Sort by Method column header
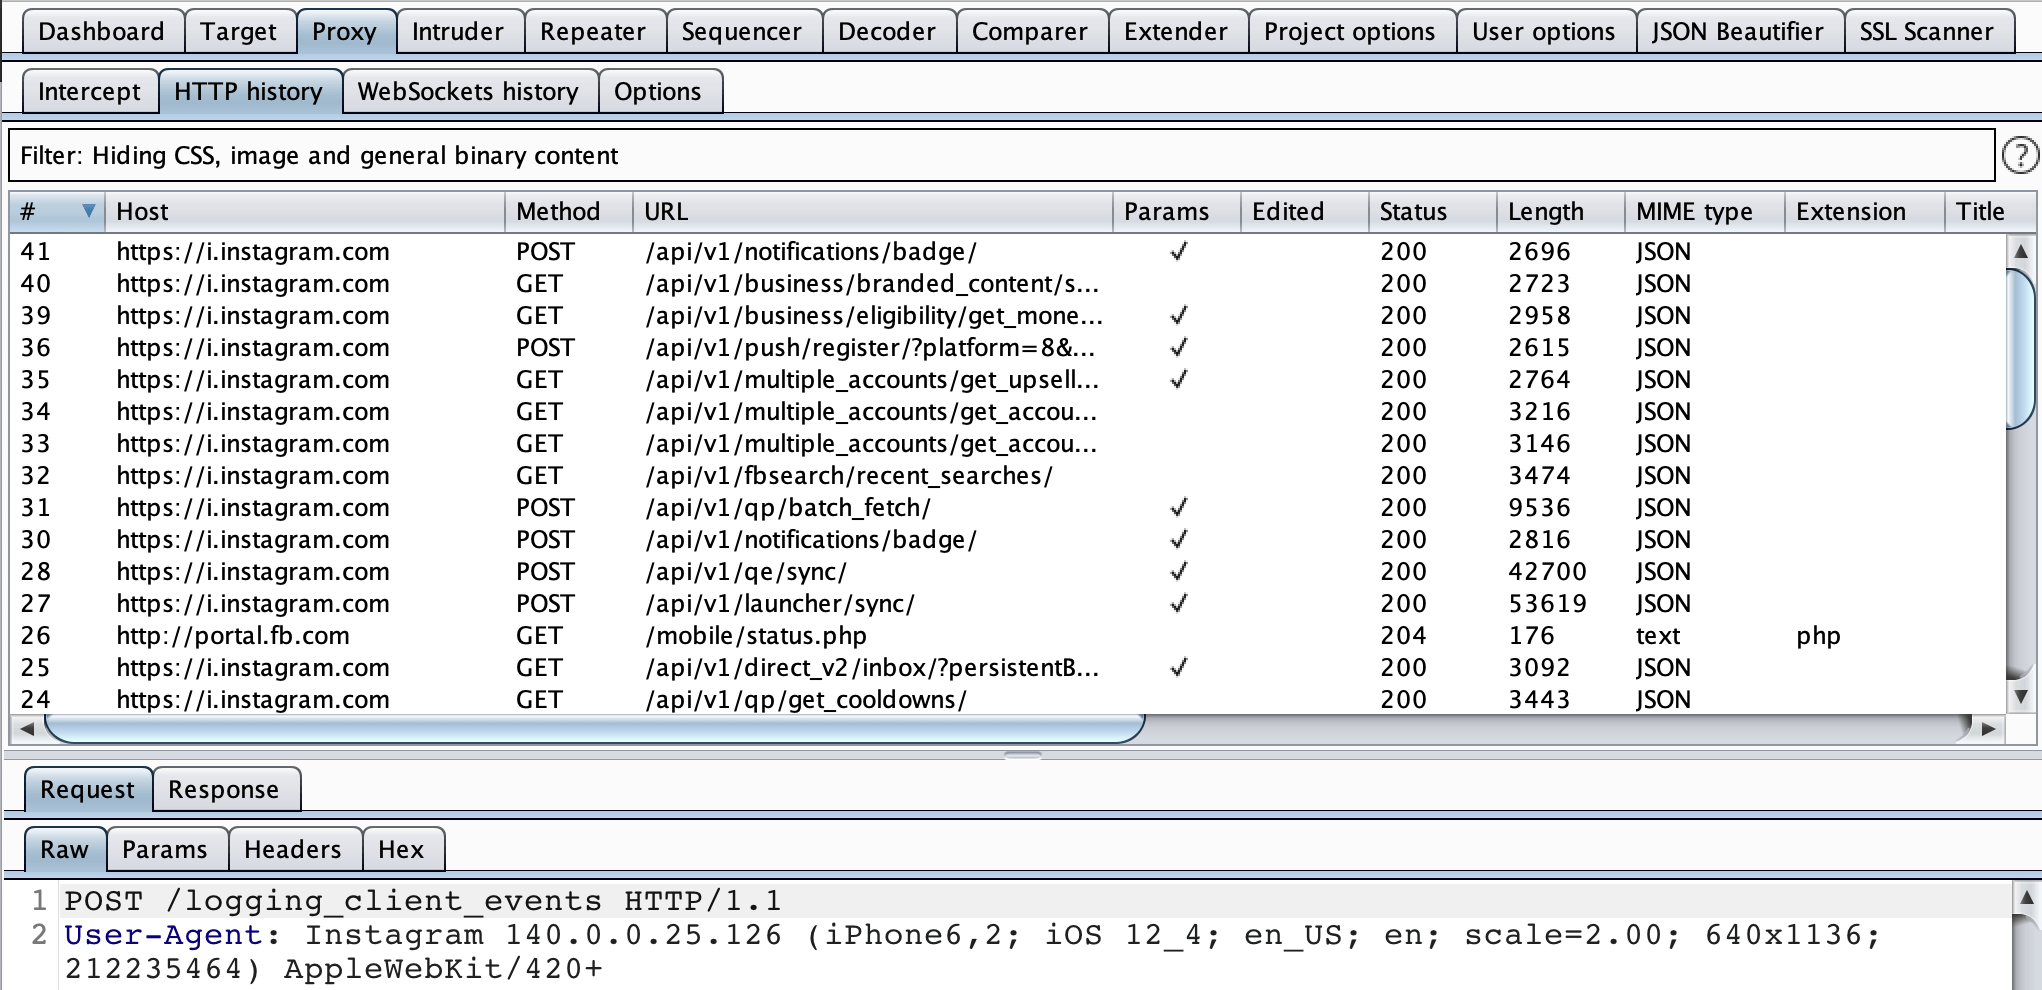This screenshot has width=2042, height=990. (x=569, y=211)
